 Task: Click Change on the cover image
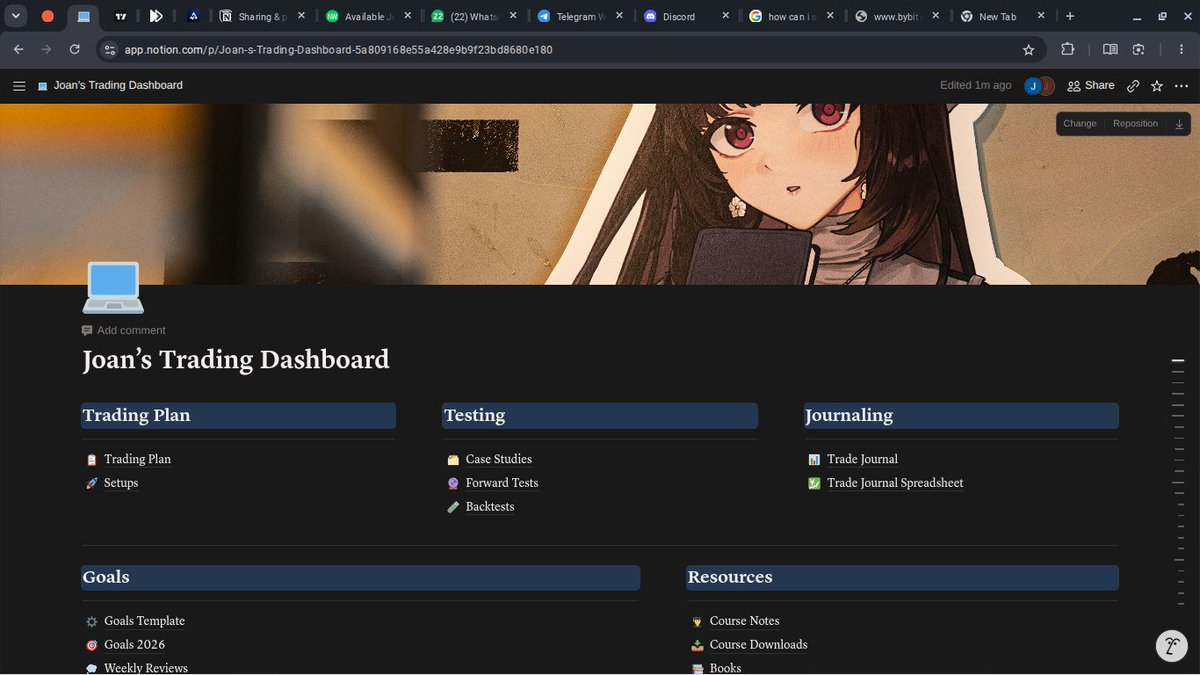[x=1080, y=124]
